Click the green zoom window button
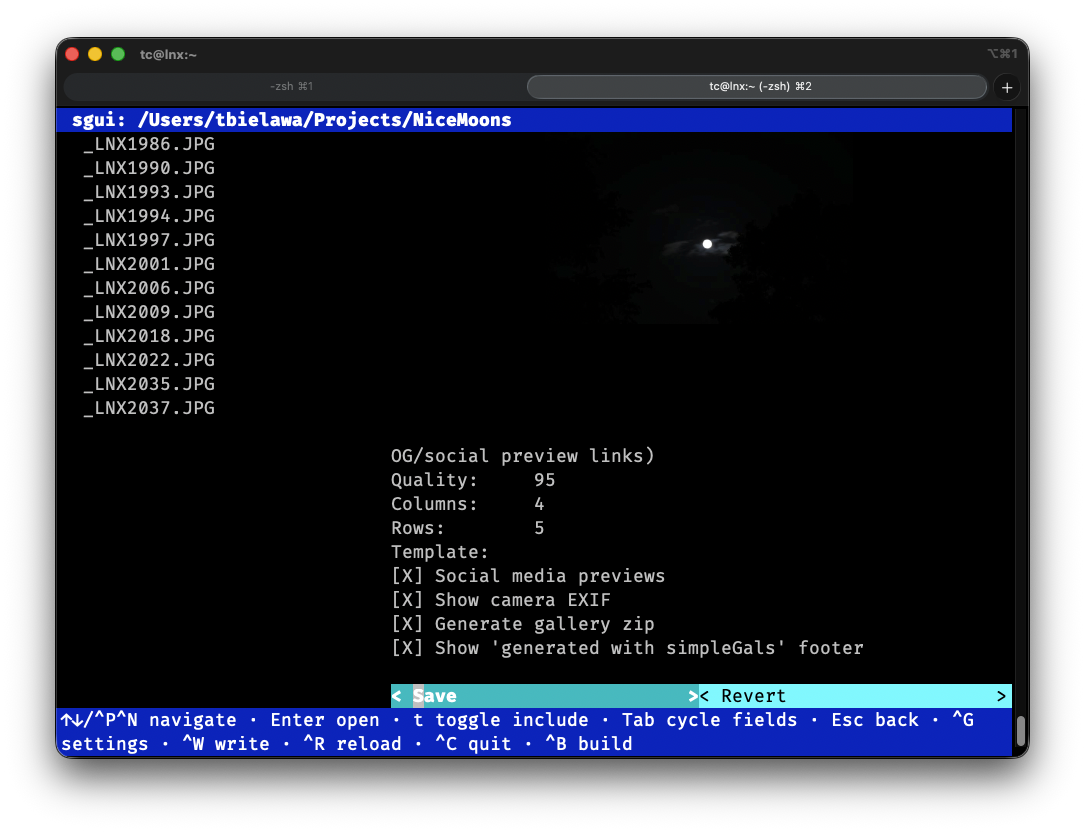This screenshot has height=832, width=1085. pyautogui.click(x=118, y=54)
